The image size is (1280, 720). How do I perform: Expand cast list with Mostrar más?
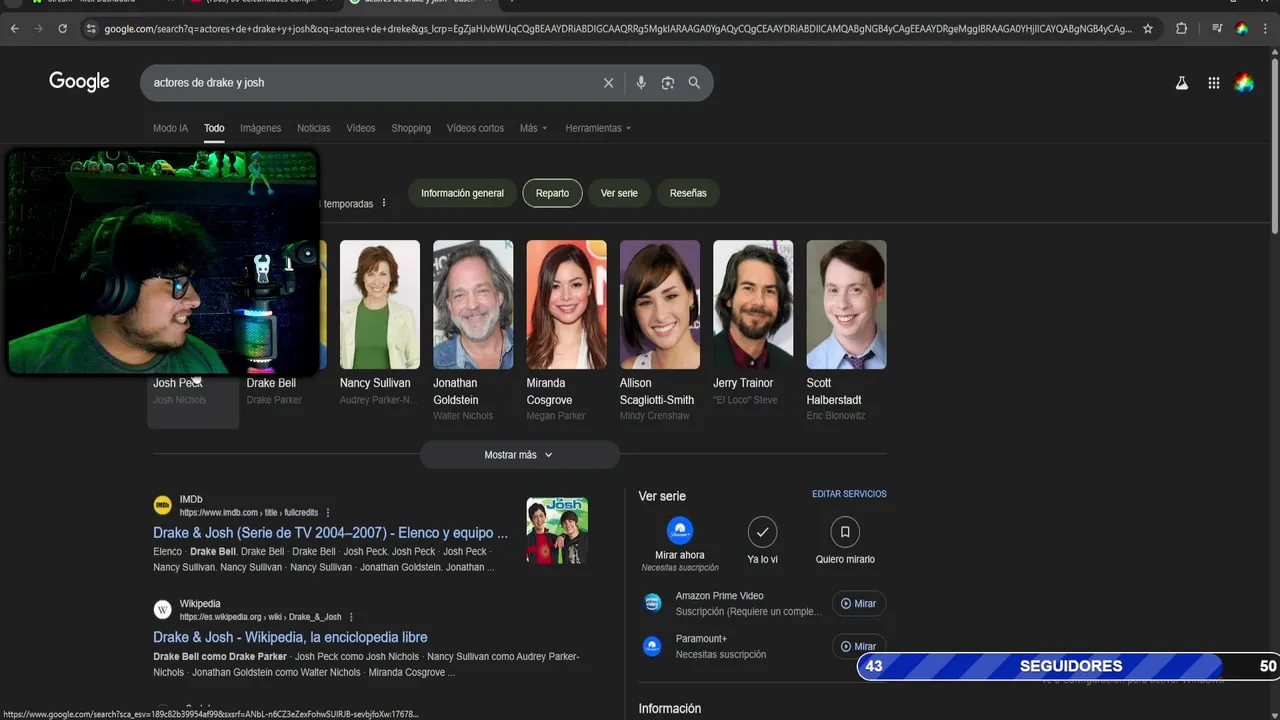[519, 455]
